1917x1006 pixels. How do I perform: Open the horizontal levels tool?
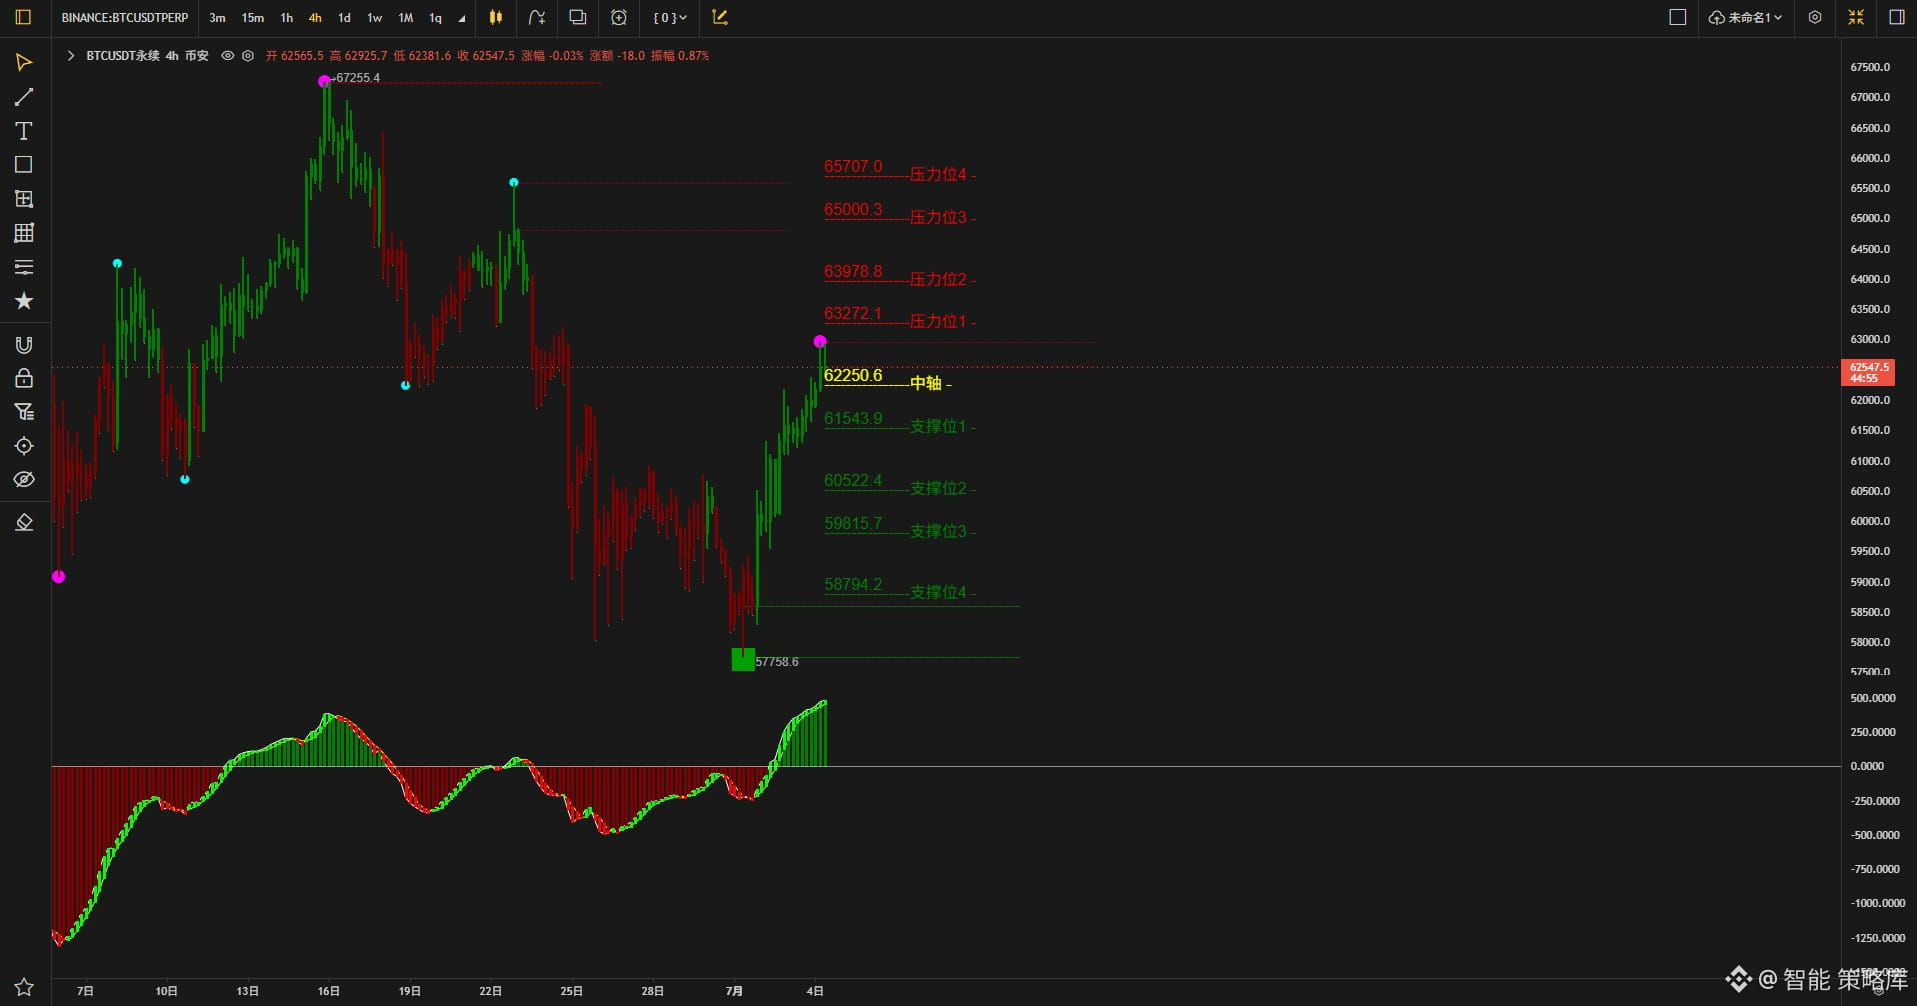(x=24, y=267)
